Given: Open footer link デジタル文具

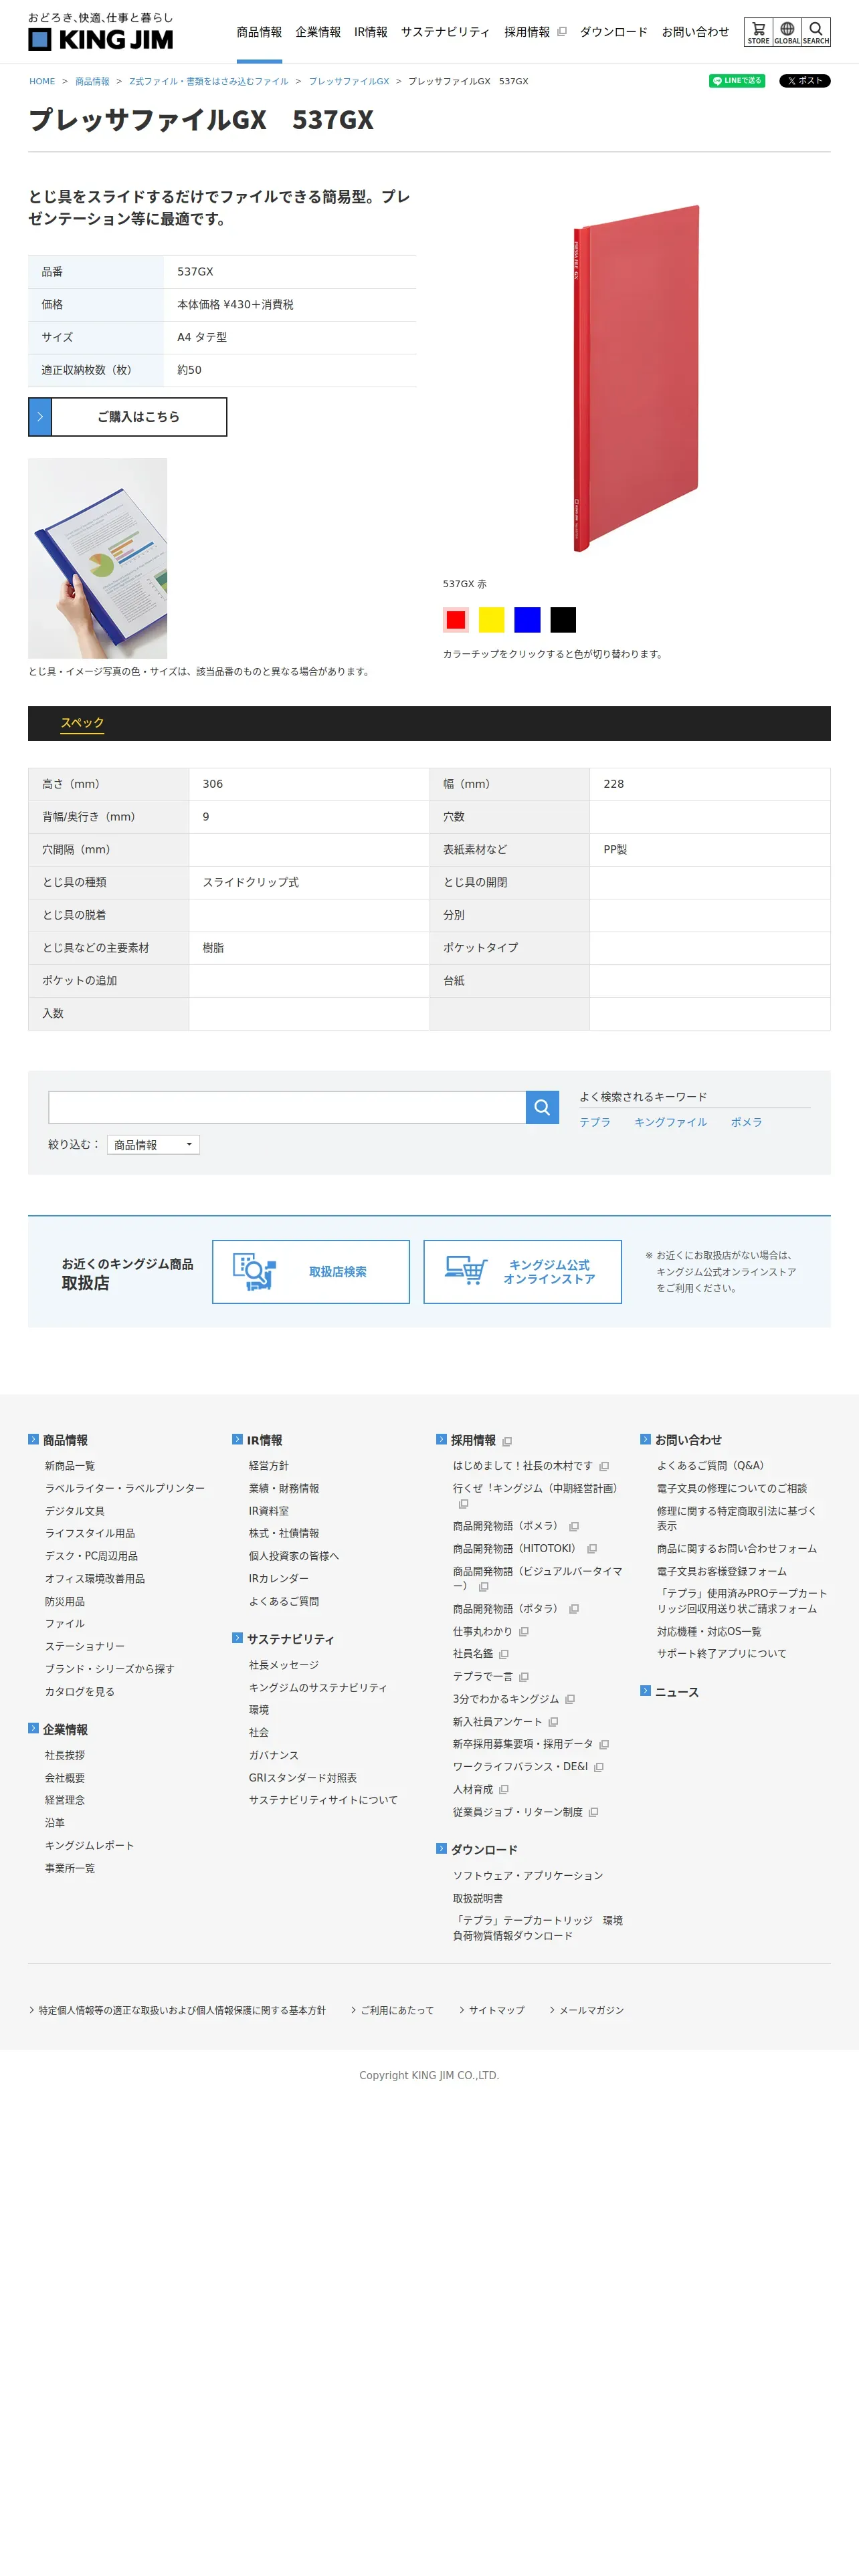Looking at the screenshot, I should click(x=75, y=1511).
